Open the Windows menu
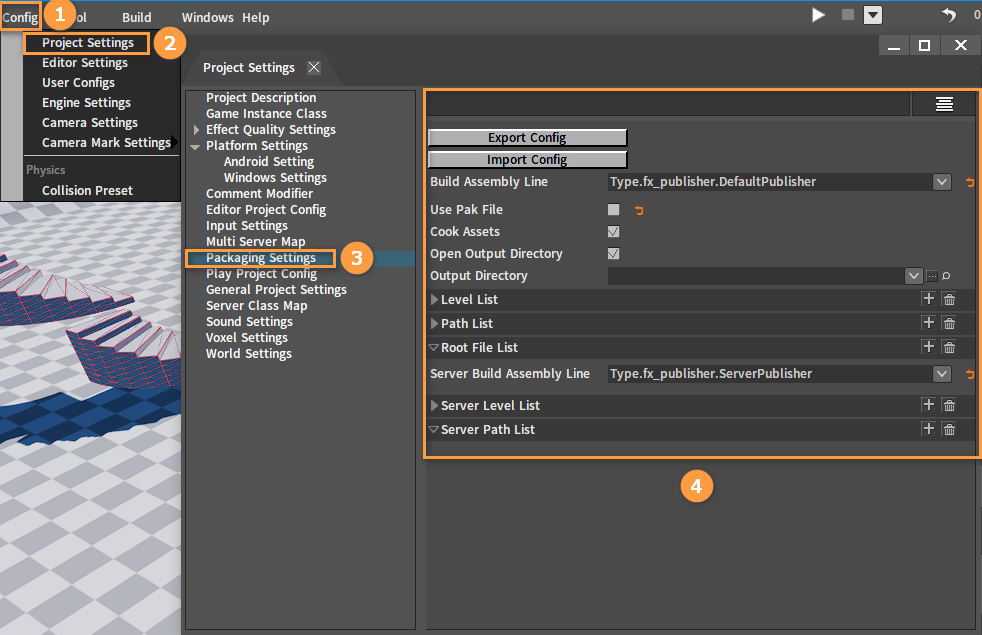Image resolution: width=982 pixels, height=635 pixels. (207, 18)
